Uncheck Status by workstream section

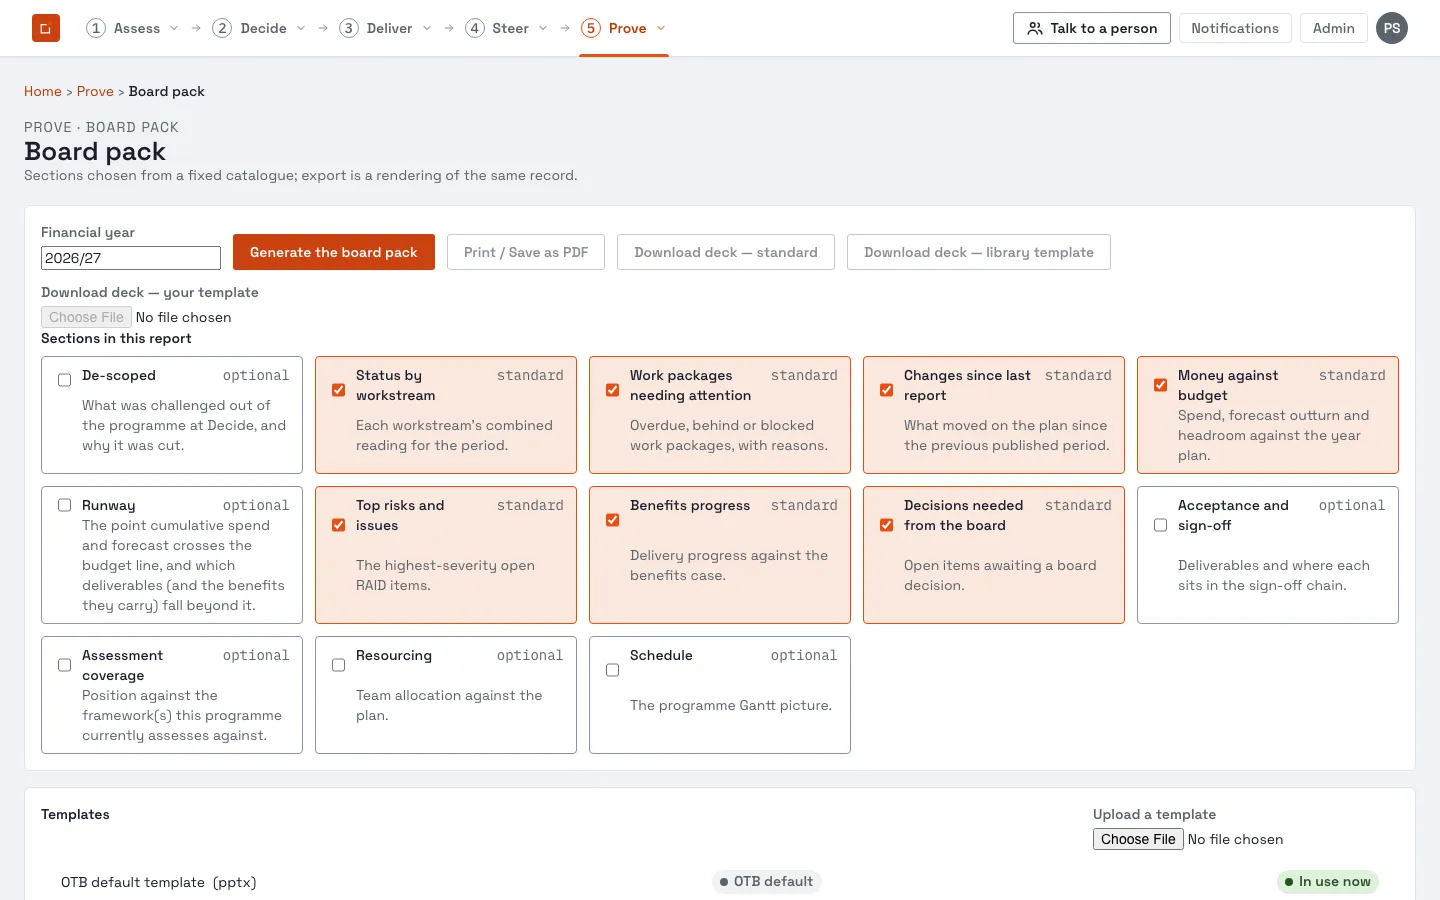(x=338, y=390)
